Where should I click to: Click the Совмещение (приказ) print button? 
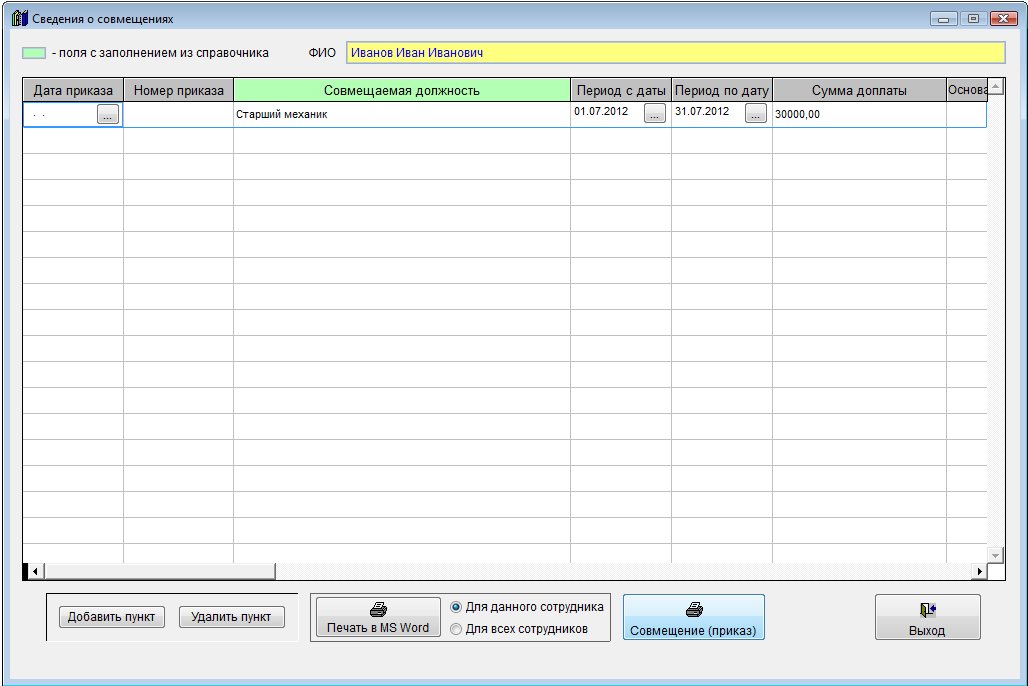click(x=694, y=617)
